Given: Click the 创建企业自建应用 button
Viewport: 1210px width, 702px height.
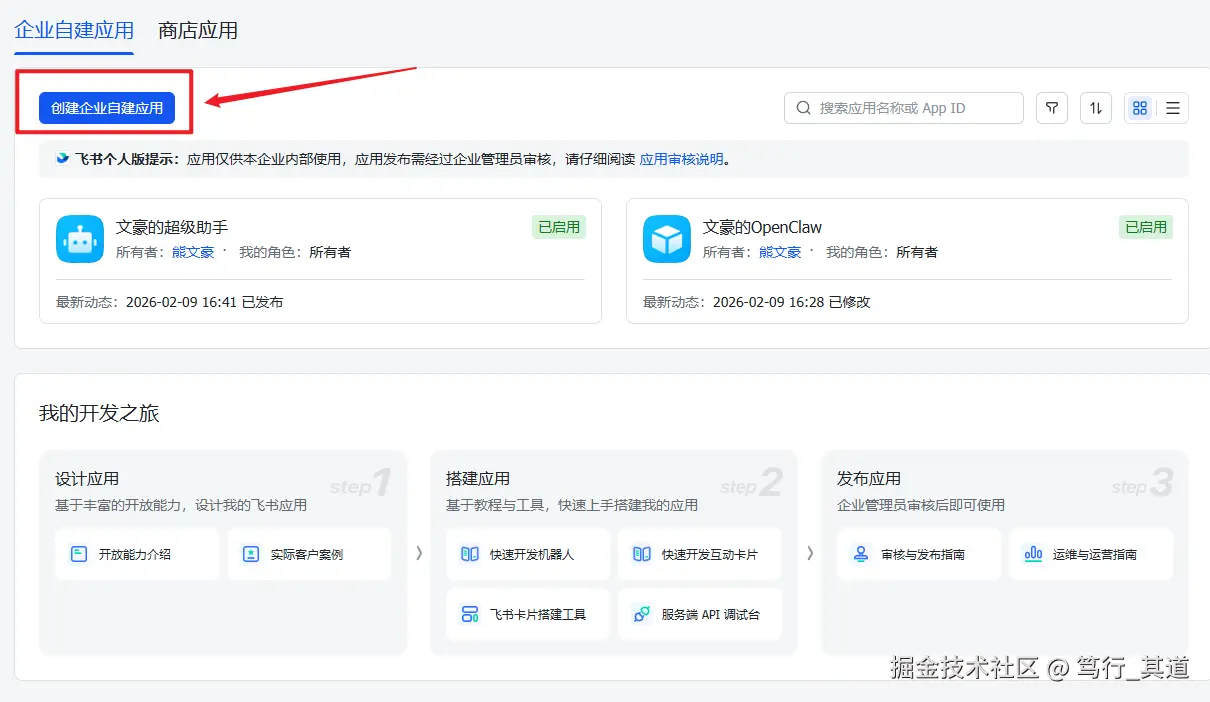Looking at the screenshot, I should [107, 108].
